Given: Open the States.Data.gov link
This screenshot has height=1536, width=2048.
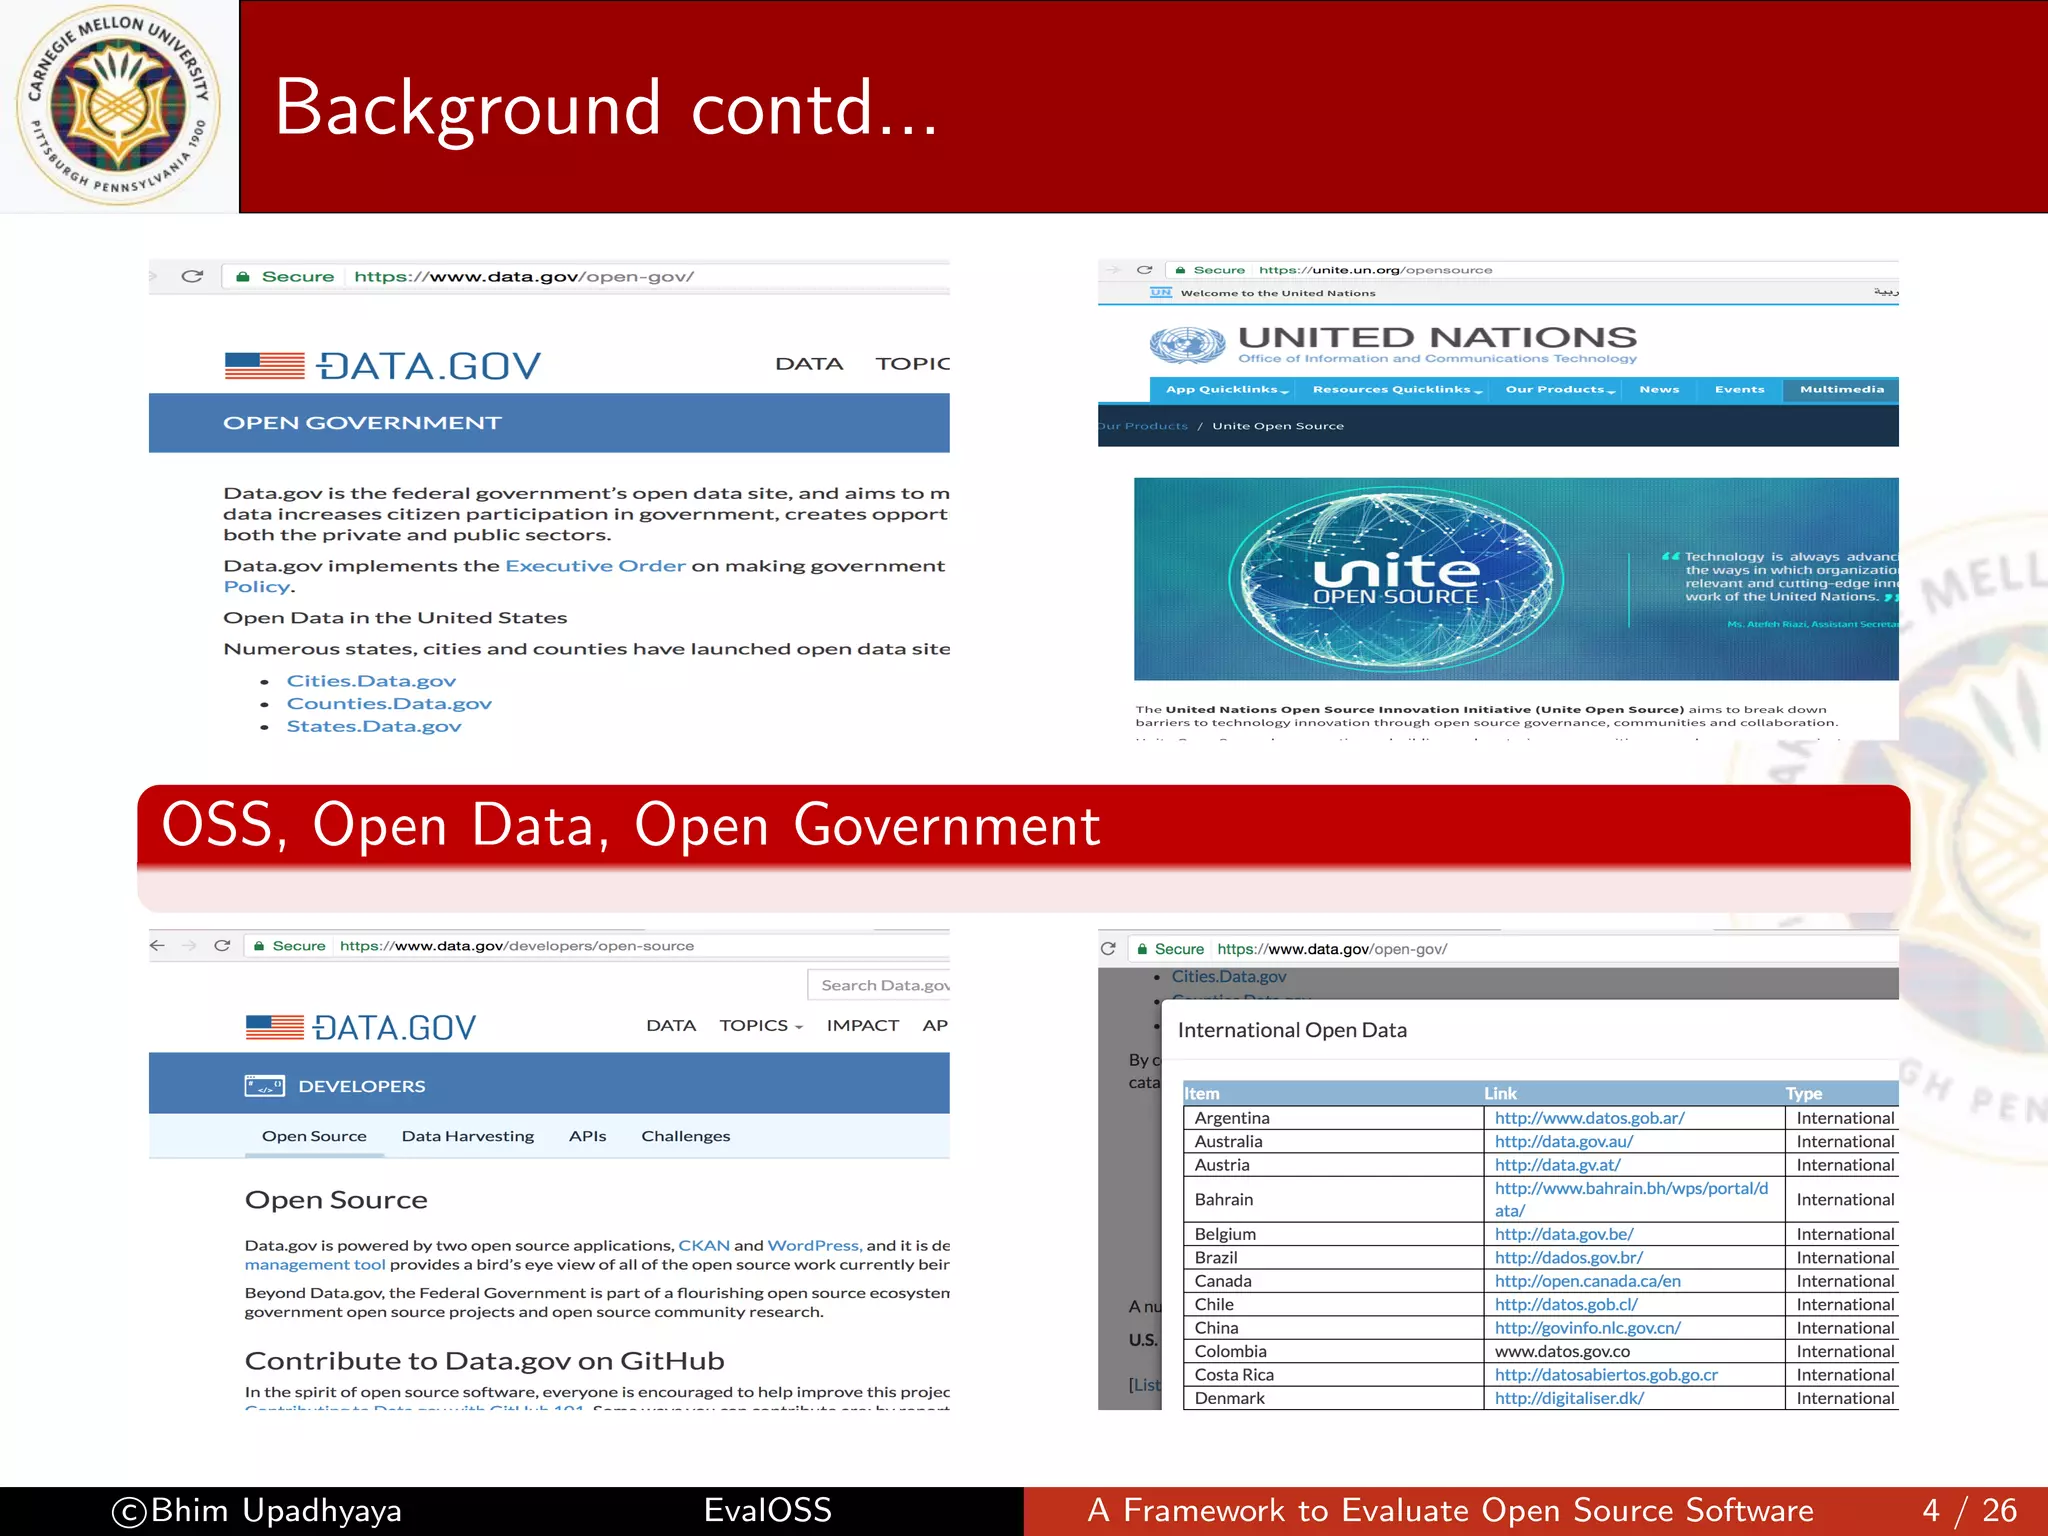Looking at the screenshot, I should [x=374, y=726].
